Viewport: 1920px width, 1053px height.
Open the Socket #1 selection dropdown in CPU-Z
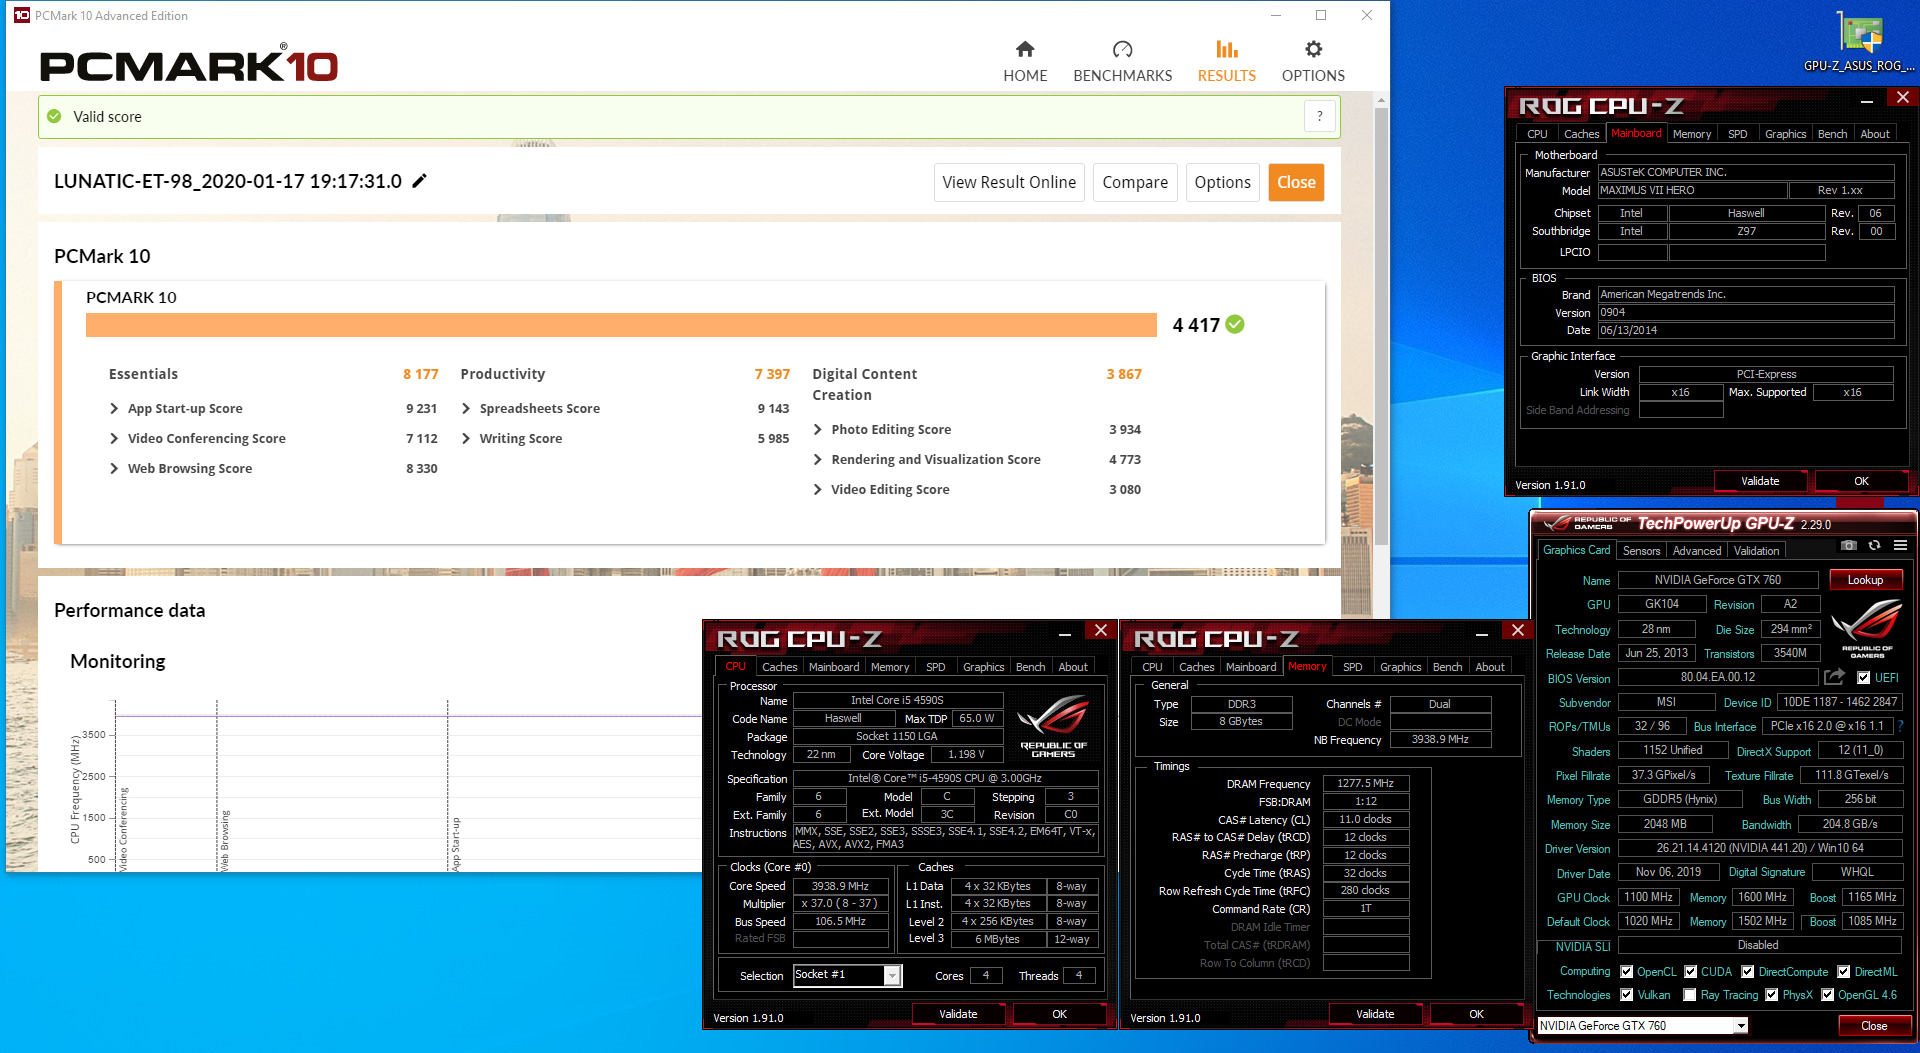tap(892, 975)
